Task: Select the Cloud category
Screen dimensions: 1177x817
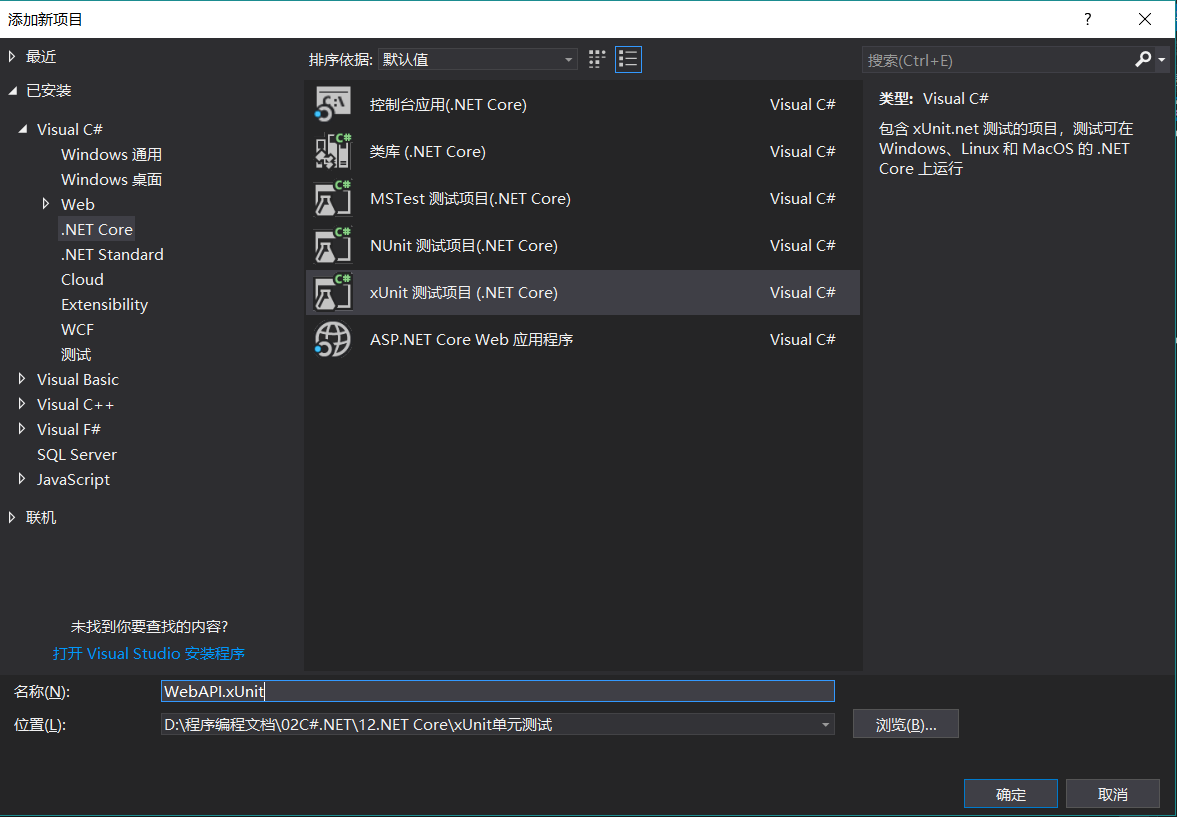Action: (x=82, y=279)
